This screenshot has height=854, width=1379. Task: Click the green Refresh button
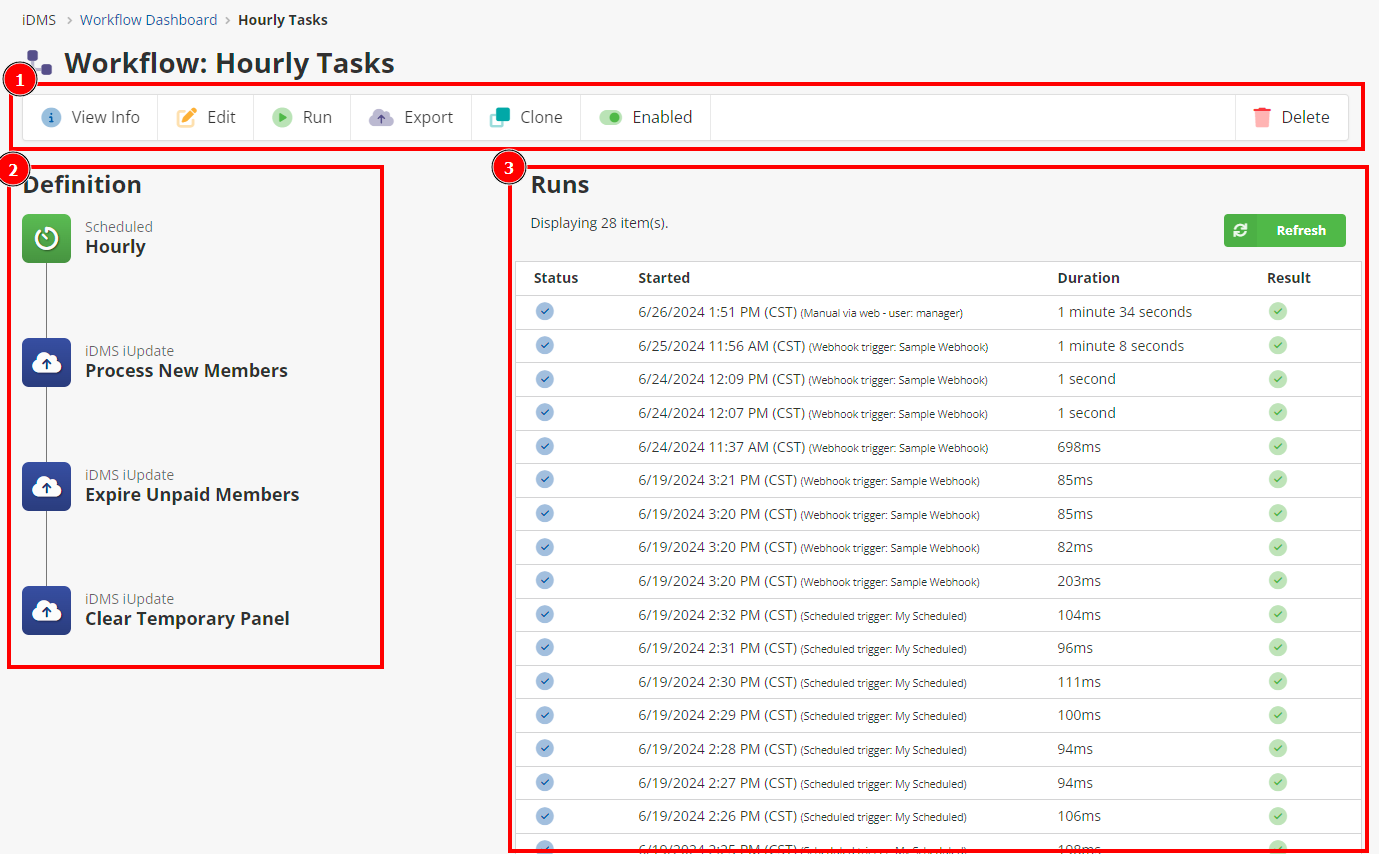click(1284, 230)
